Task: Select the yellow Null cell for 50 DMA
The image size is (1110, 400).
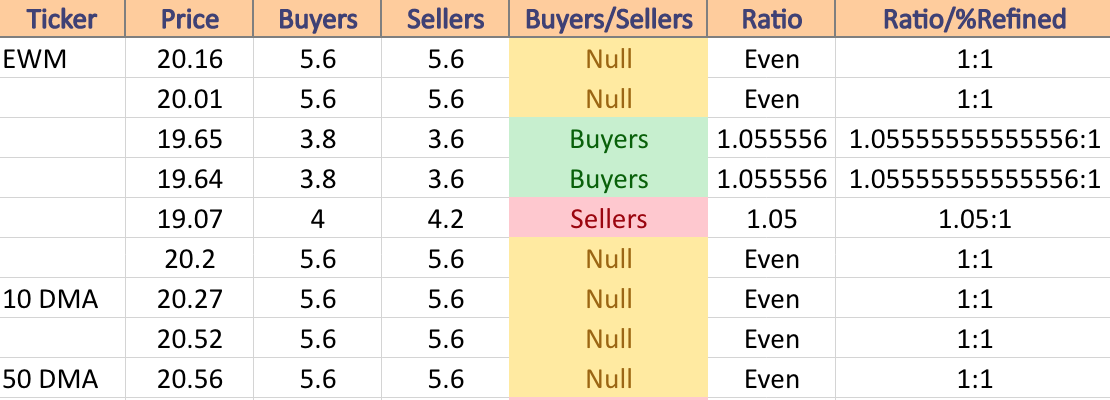Action: (x=608, y=378)
